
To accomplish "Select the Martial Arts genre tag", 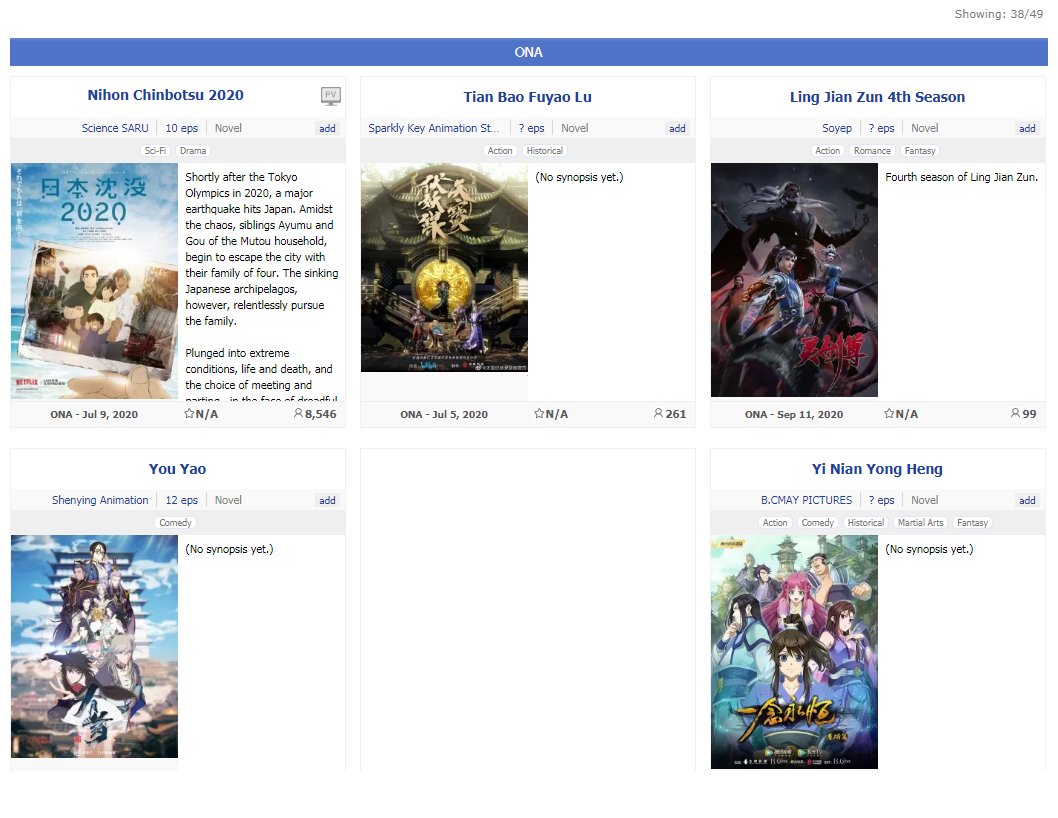I will pyautogui.click(x=920, y=522).
